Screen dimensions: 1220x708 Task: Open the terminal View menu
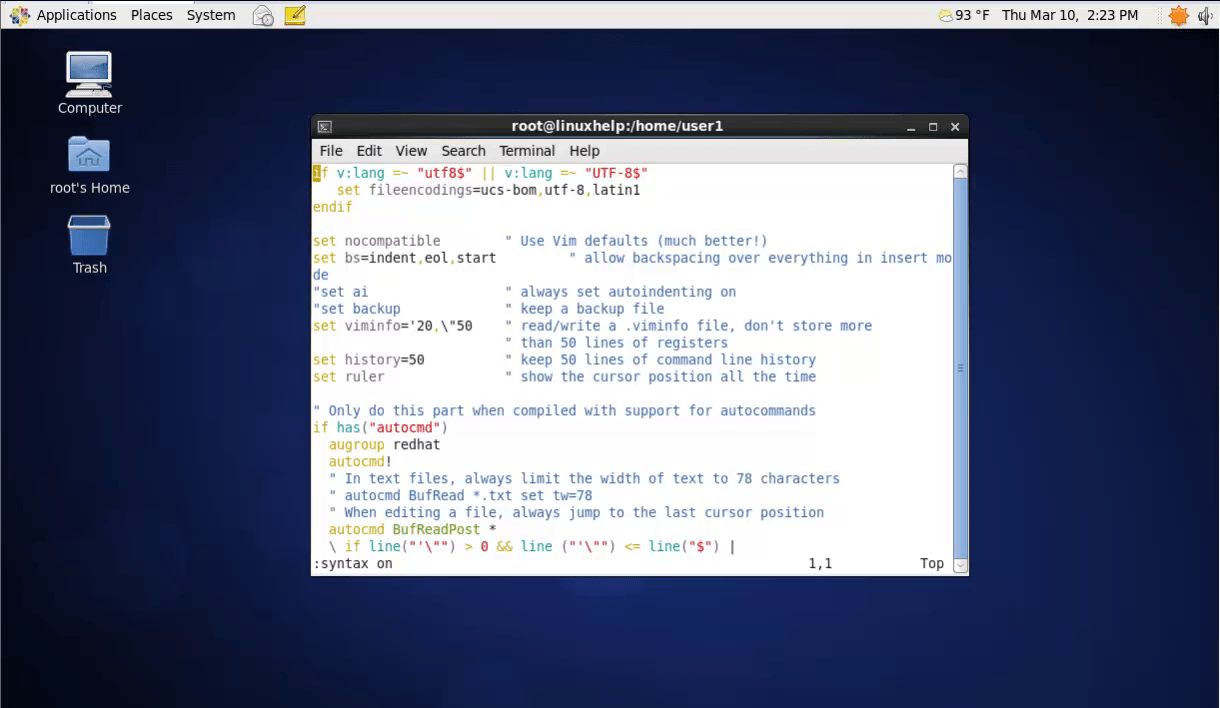(x=411, y=151)
